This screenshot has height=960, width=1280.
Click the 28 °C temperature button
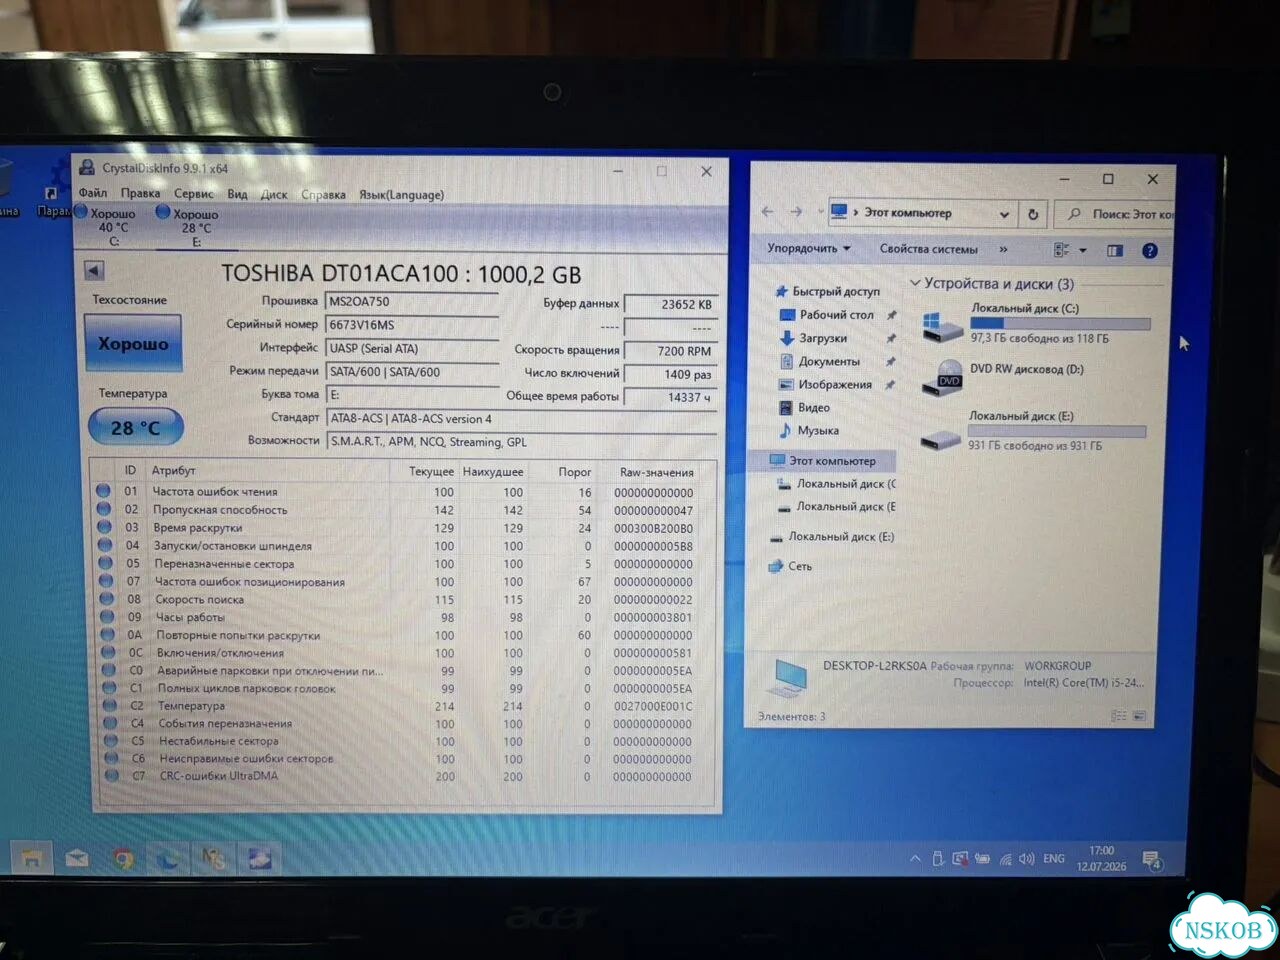[135, 427]
